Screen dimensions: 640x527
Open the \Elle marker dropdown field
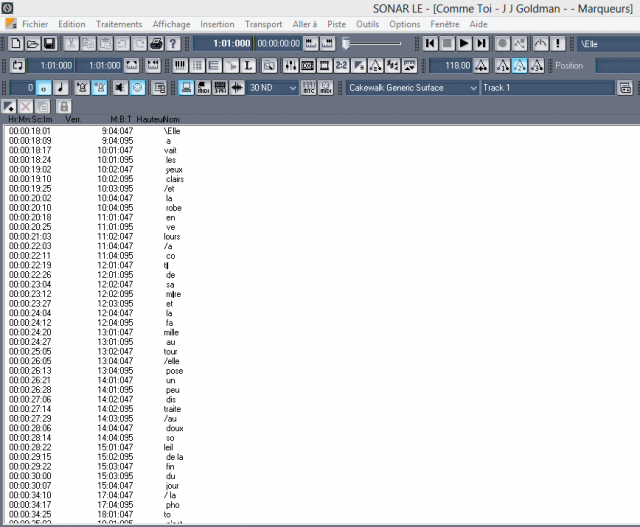[608, 44]
